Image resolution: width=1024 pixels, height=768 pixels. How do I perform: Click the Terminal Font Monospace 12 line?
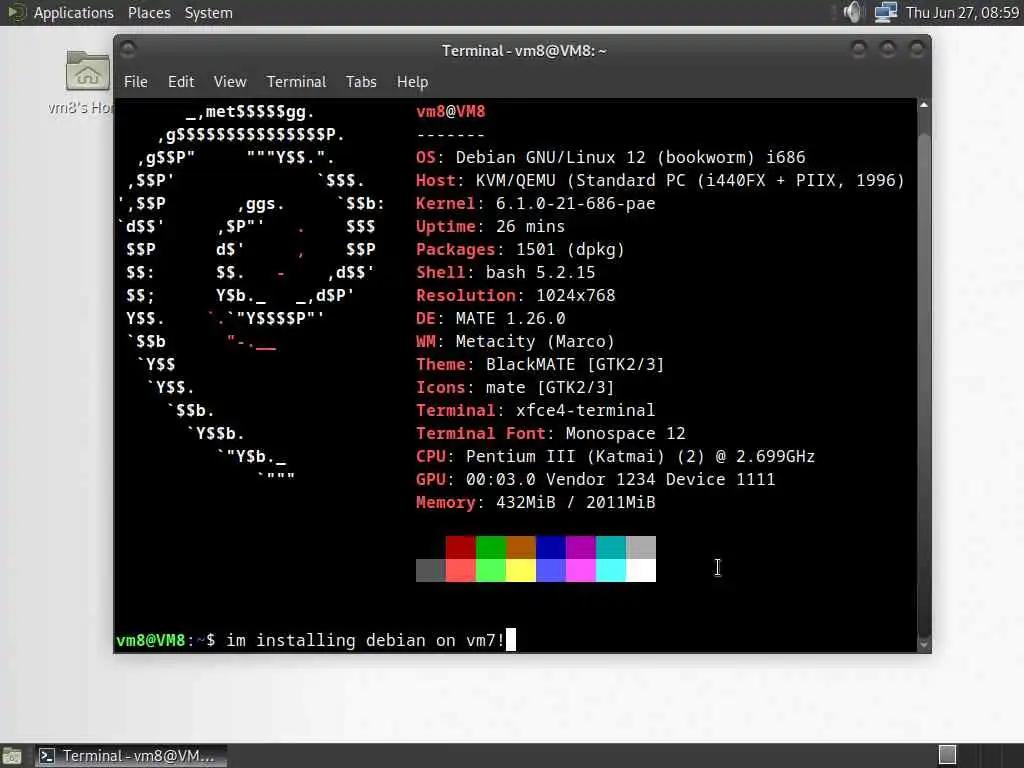[551, 433]
